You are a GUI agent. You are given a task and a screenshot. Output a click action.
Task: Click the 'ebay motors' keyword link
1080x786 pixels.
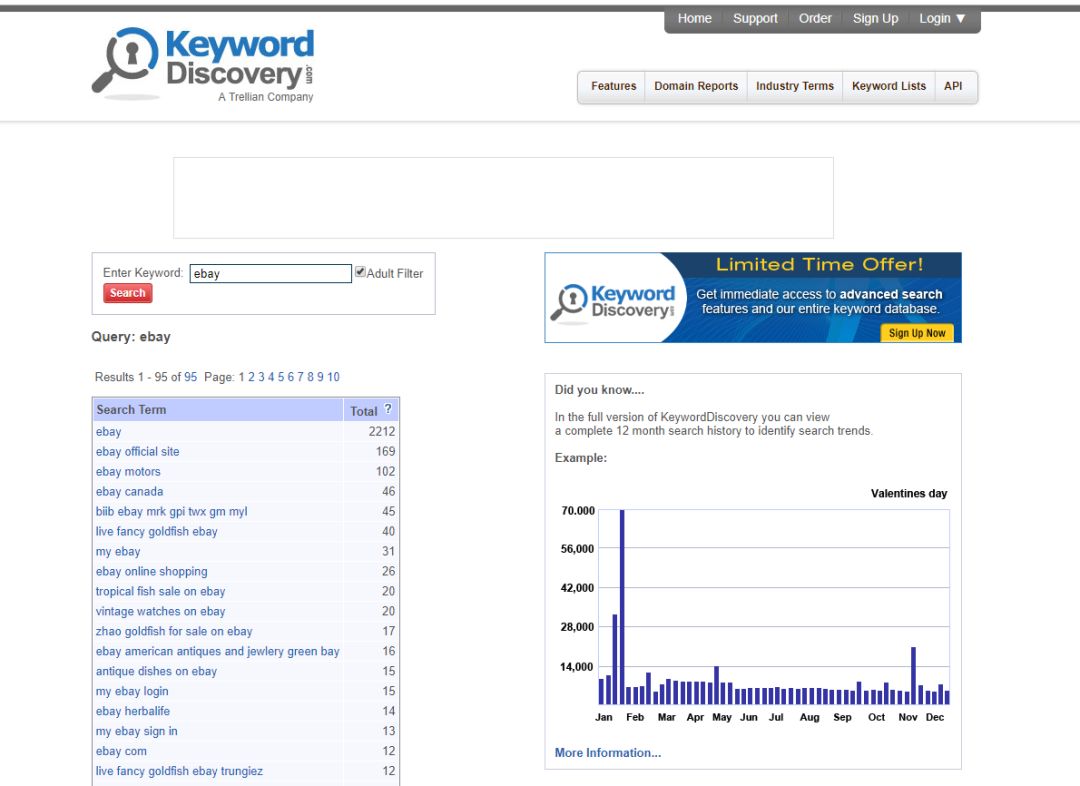tap(128, 472)
